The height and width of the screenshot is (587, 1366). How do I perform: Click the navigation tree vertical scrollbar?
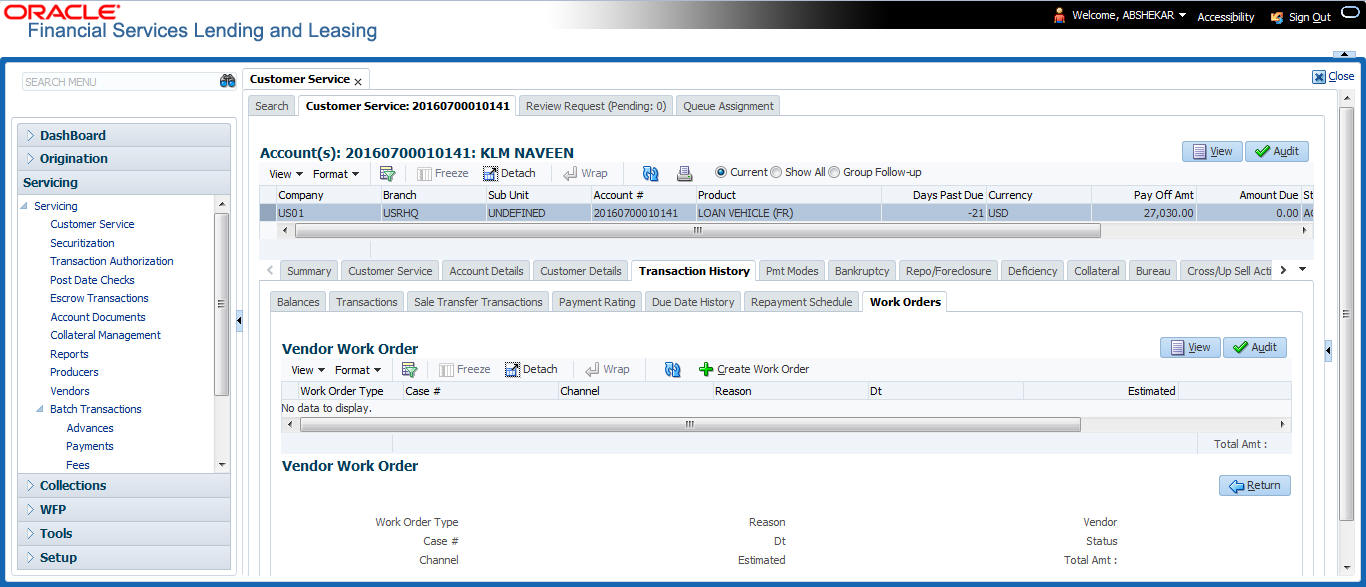point(221,303)
